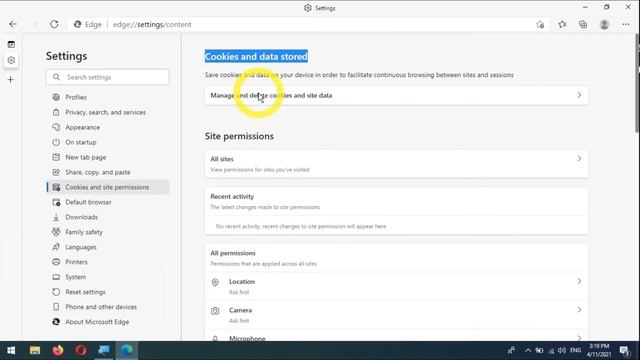
Task: Launch Opera from the taskbar
Action: 80,350
